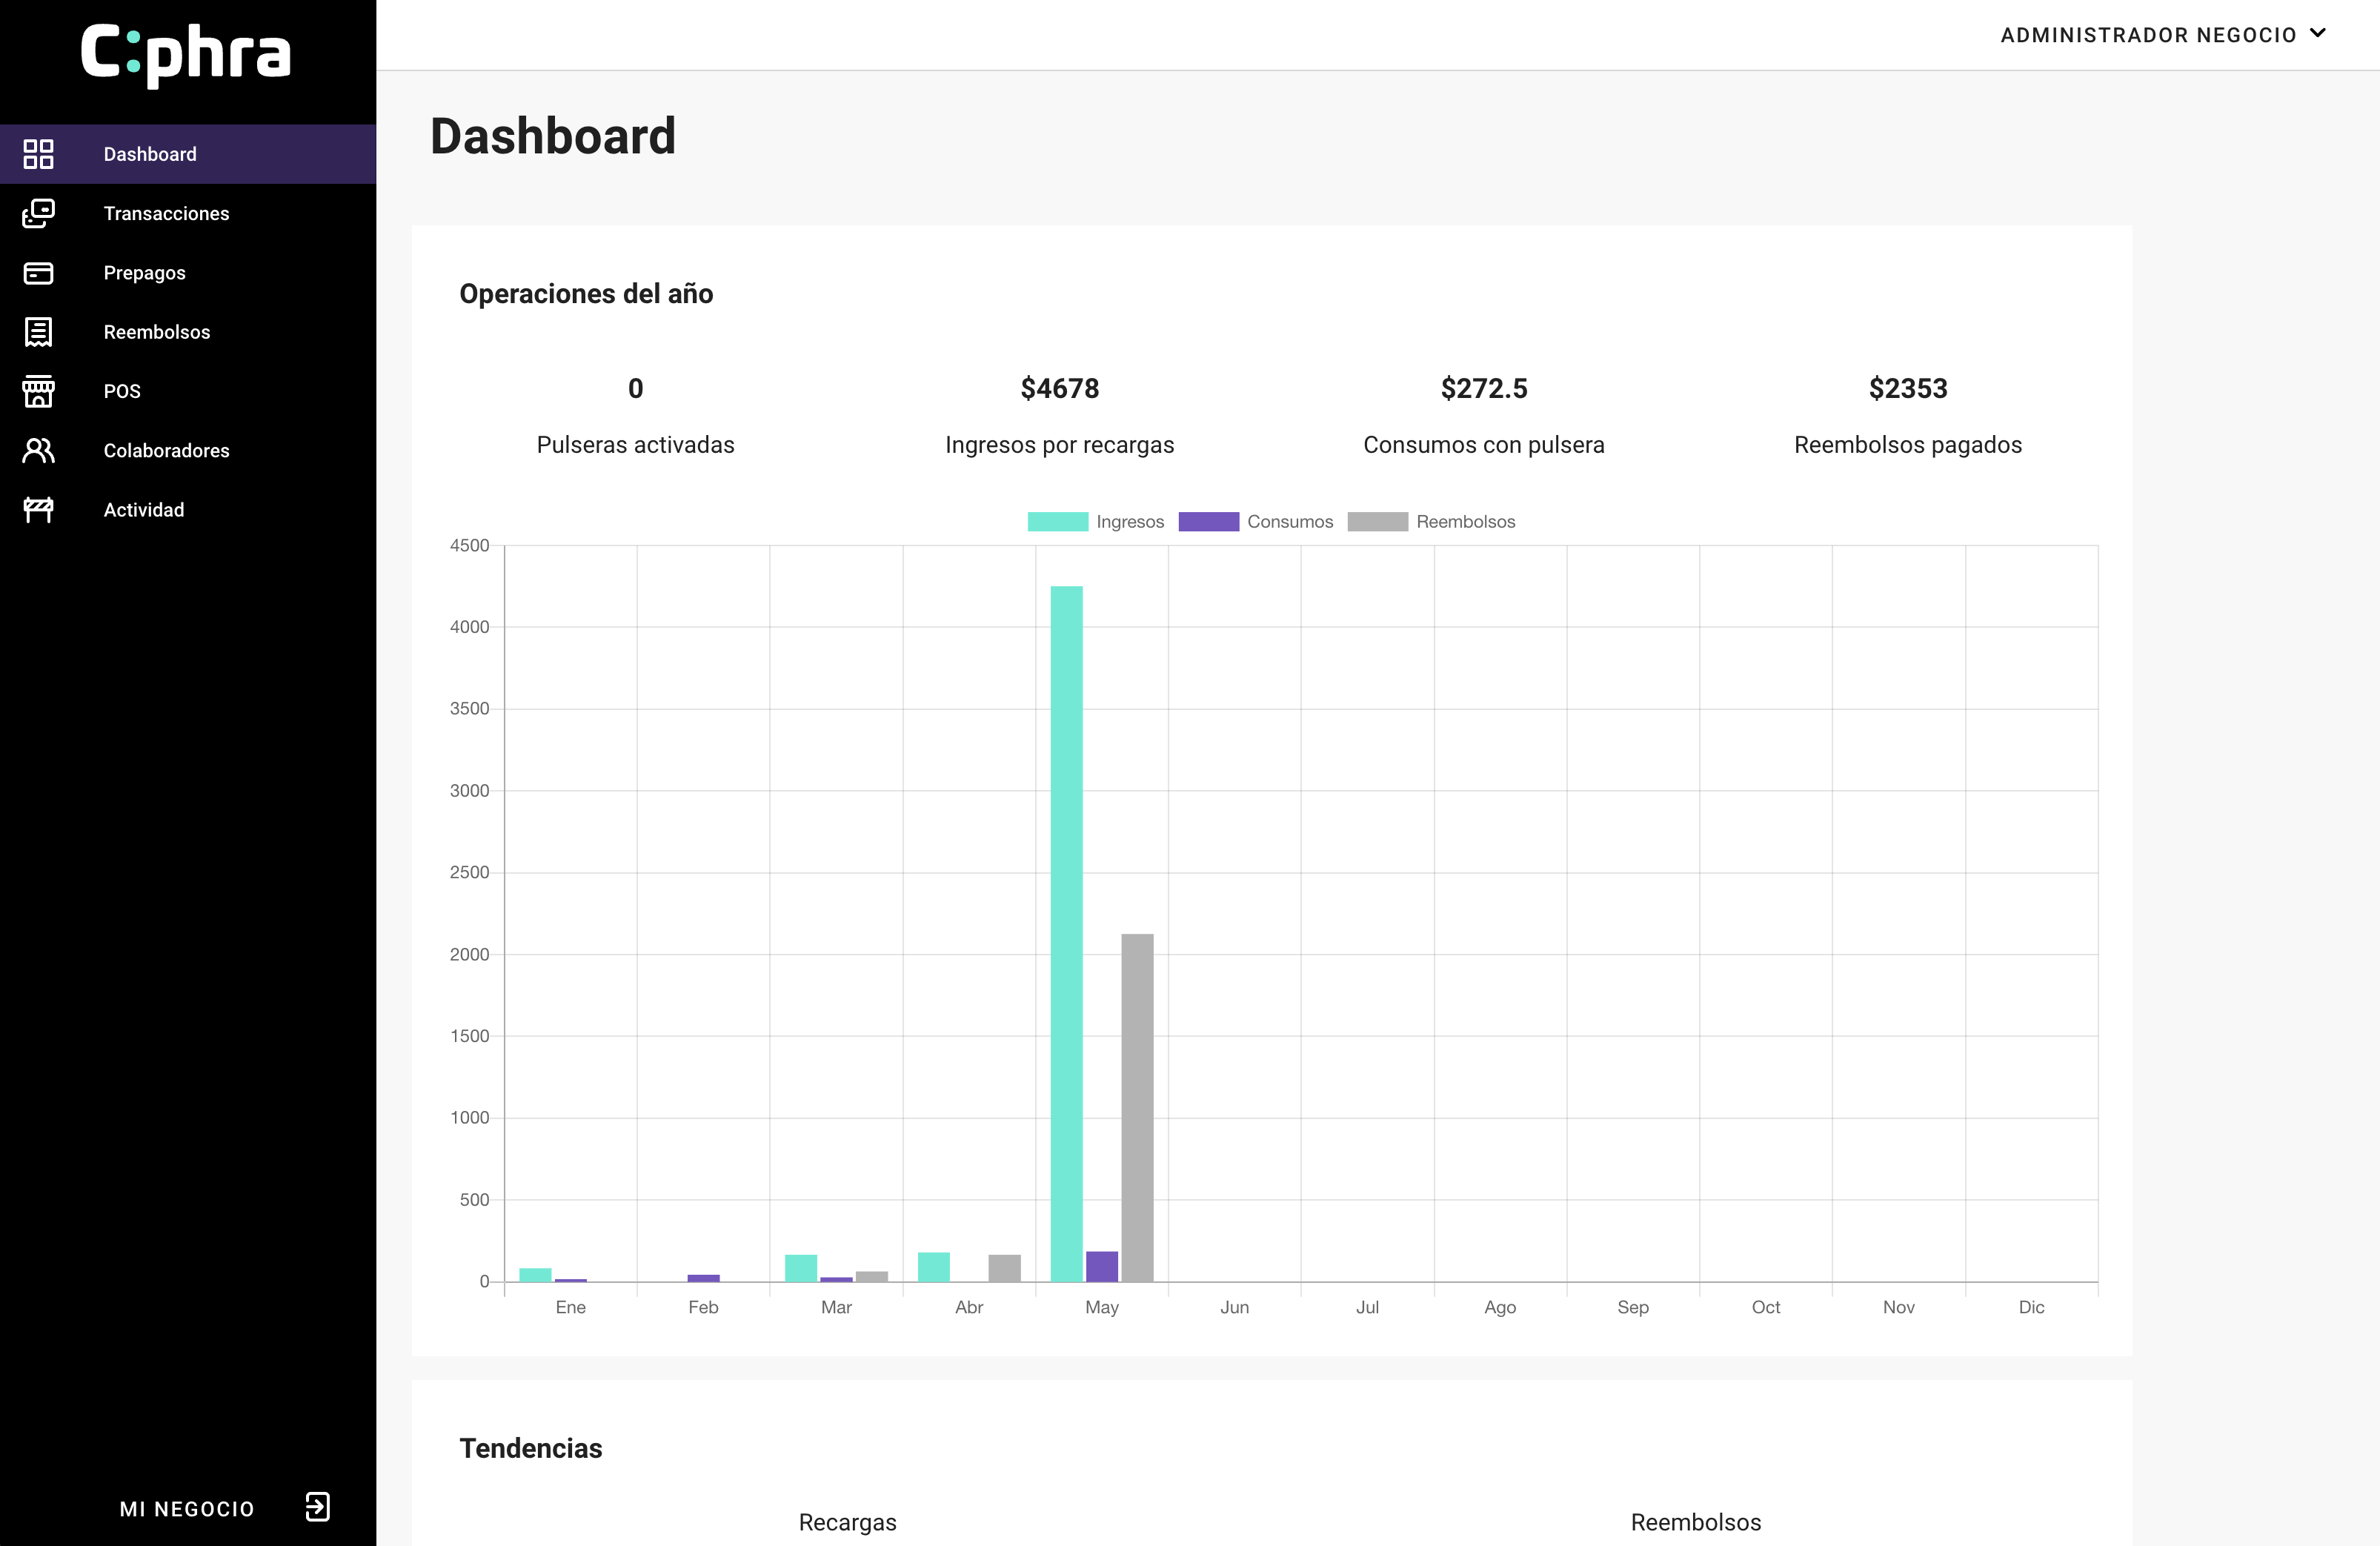Toggle Consumos series in chart legend
2380x1546 pixels.
(x=1289, y=522)
